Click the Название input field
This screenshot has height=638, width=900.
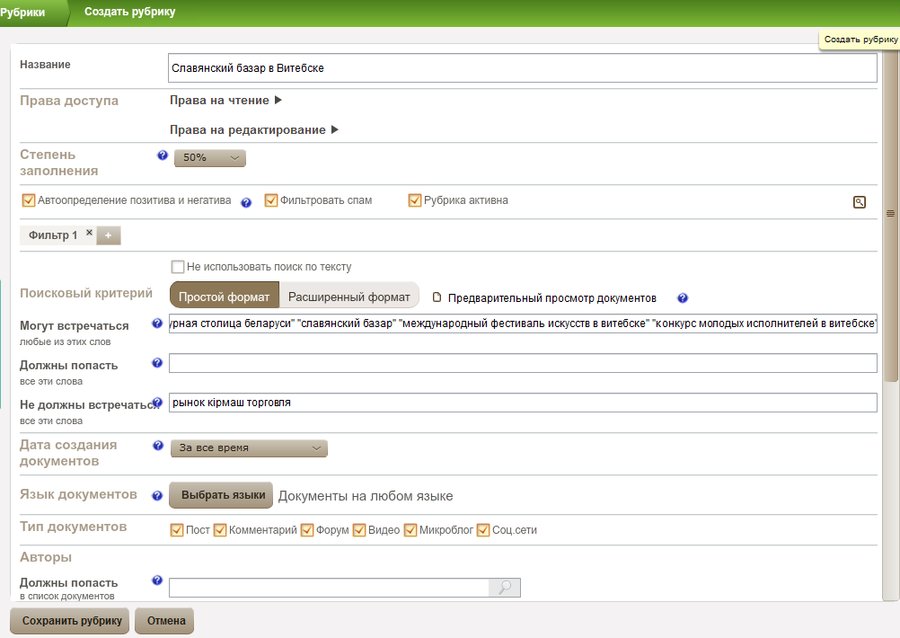point(522,68)
